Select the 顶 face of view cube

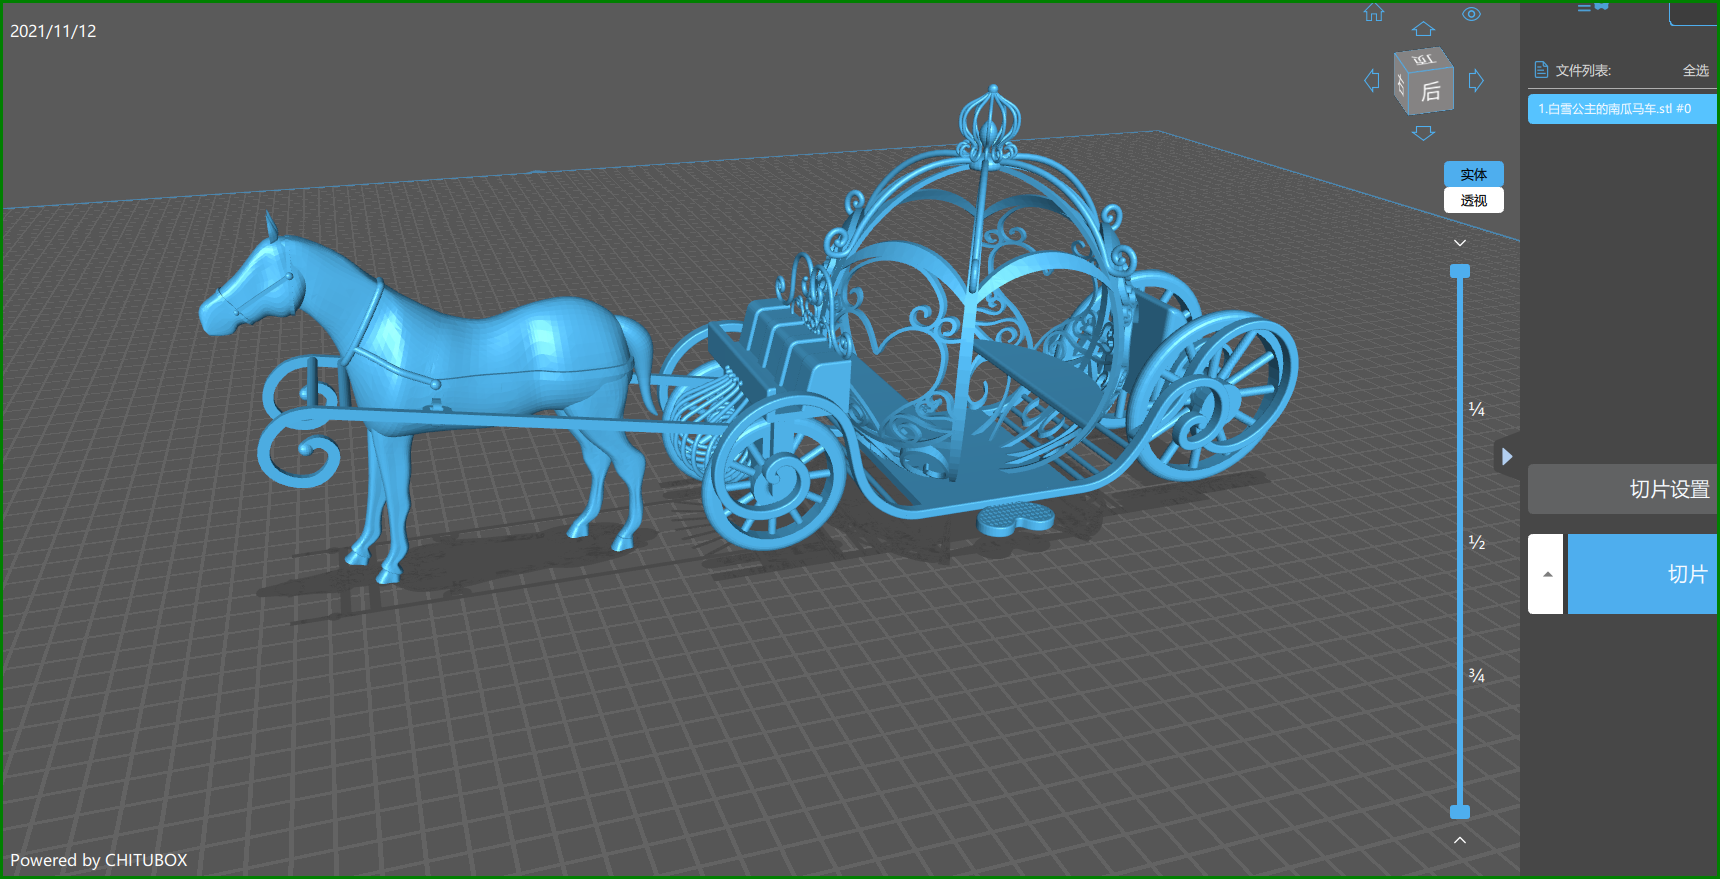(x=1423, y=59)
